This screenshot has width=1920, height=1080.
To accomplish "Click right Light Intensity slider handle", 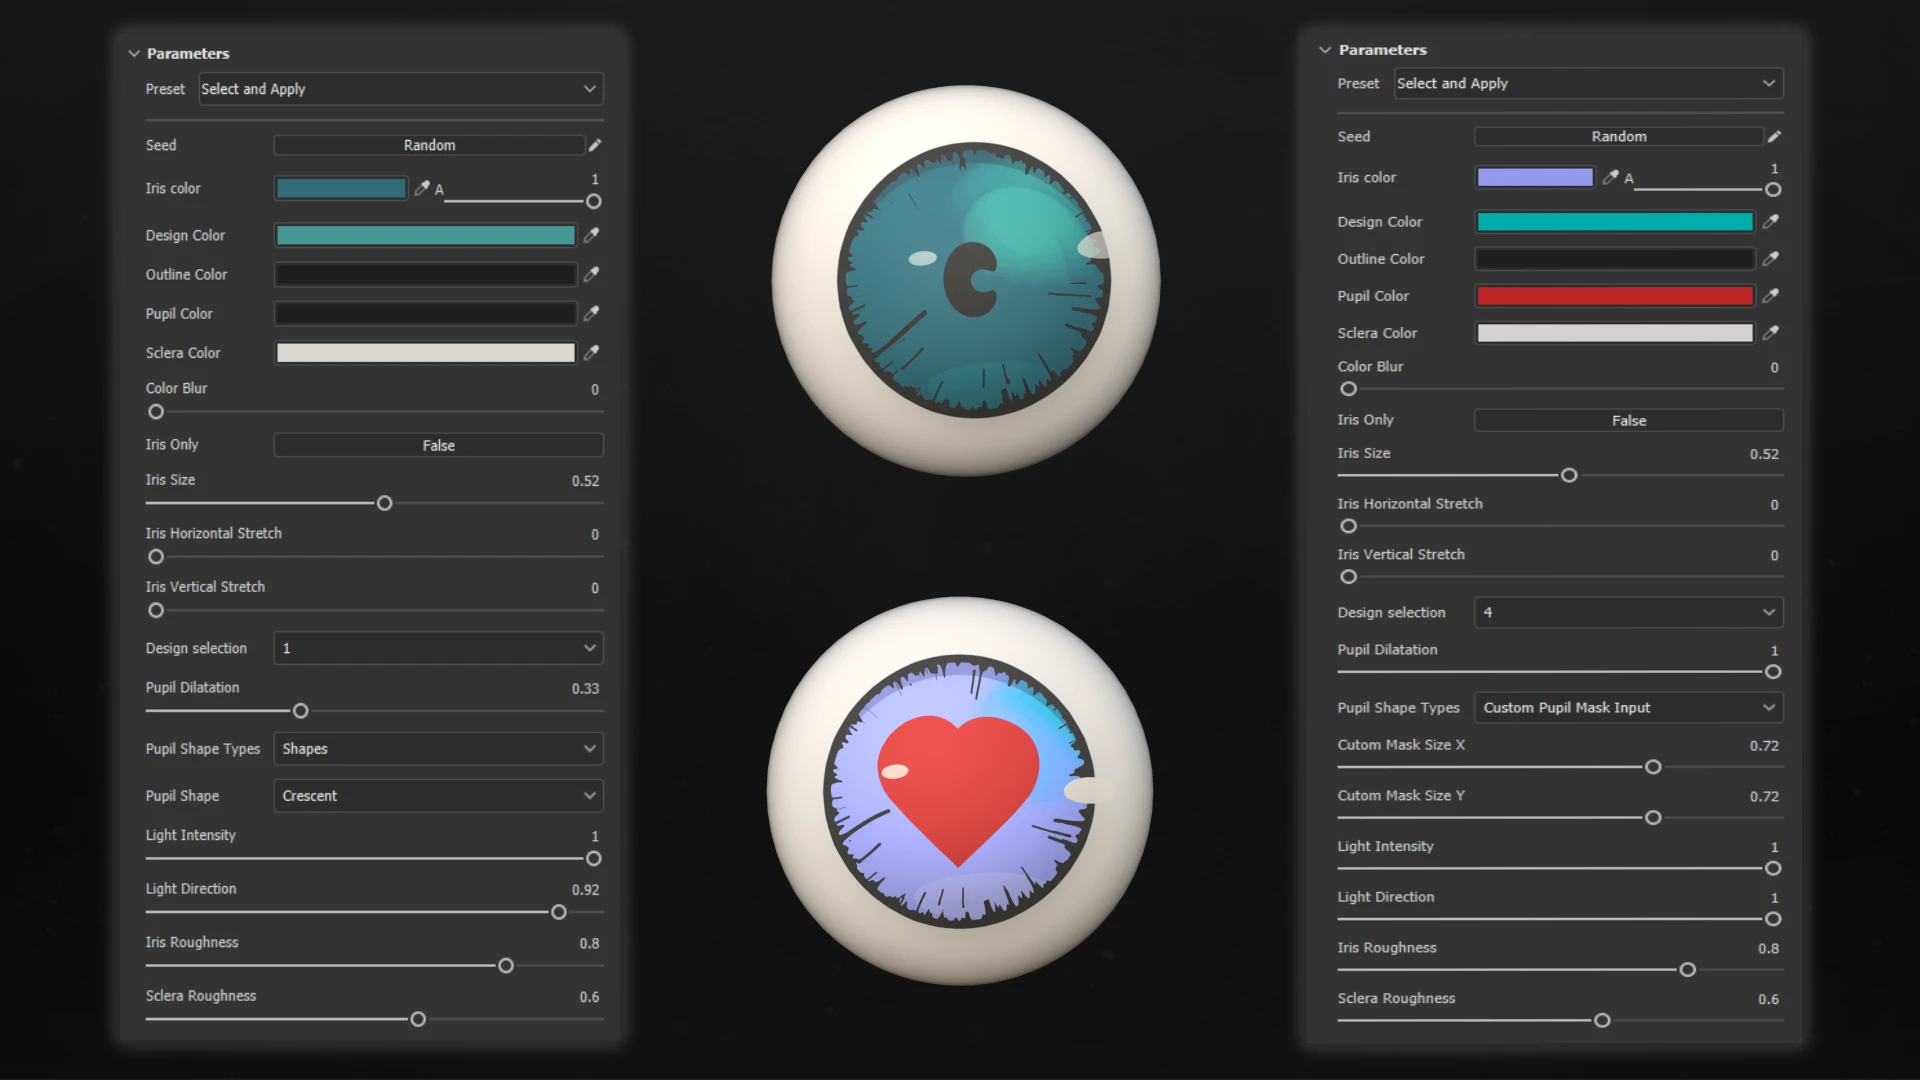I will [1773, 869].
